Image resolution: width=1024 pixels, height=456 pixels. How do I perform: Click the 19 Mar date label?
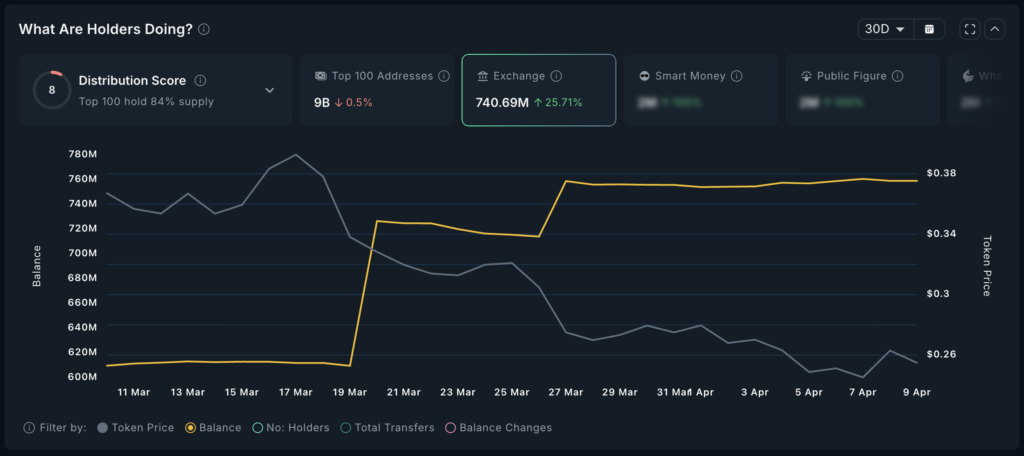click(349, 392)
